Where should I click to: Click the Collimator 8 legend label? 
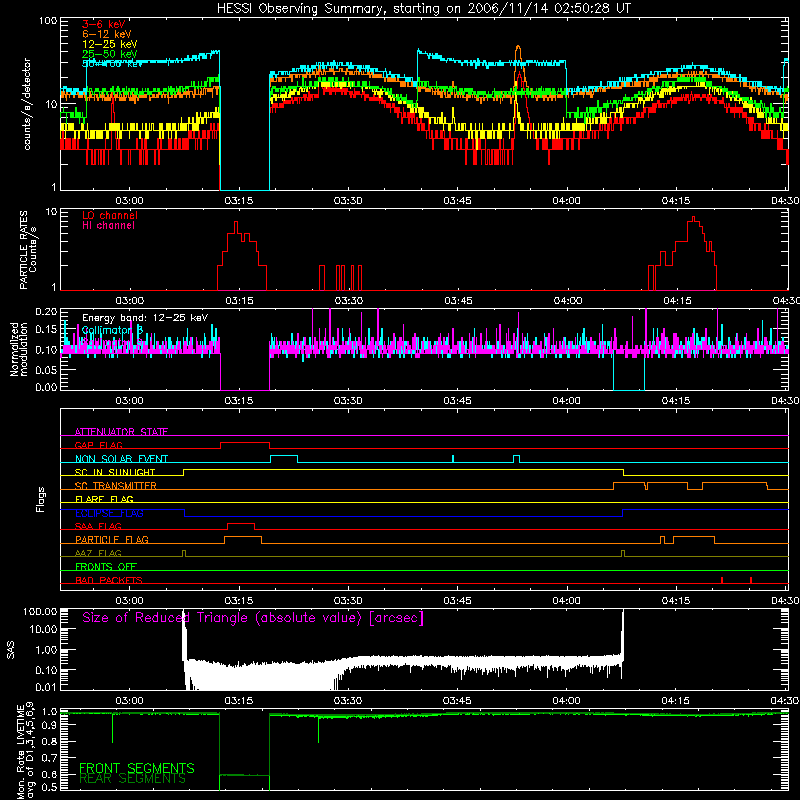(112, 330)
